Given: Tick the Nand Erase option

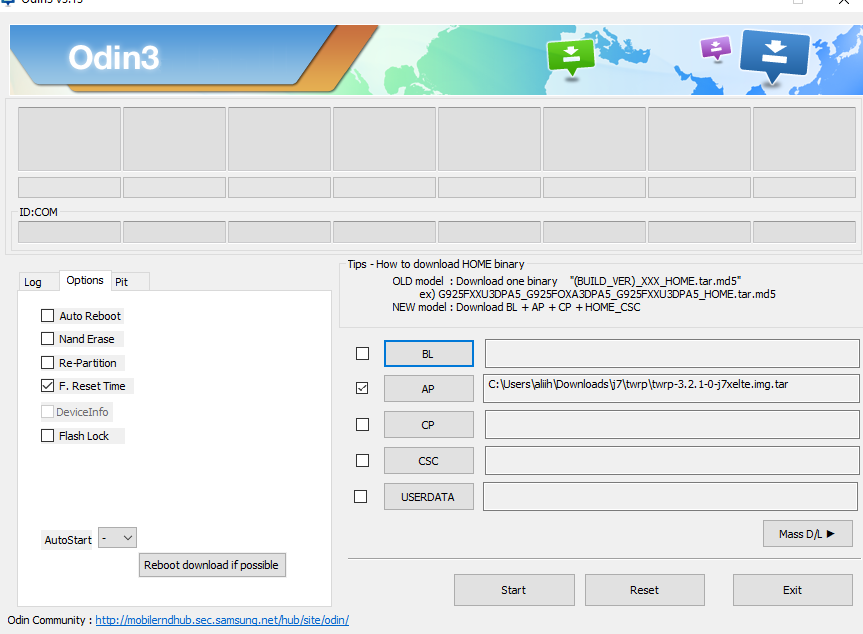Looking at the screenshot, I should (47, 339).
